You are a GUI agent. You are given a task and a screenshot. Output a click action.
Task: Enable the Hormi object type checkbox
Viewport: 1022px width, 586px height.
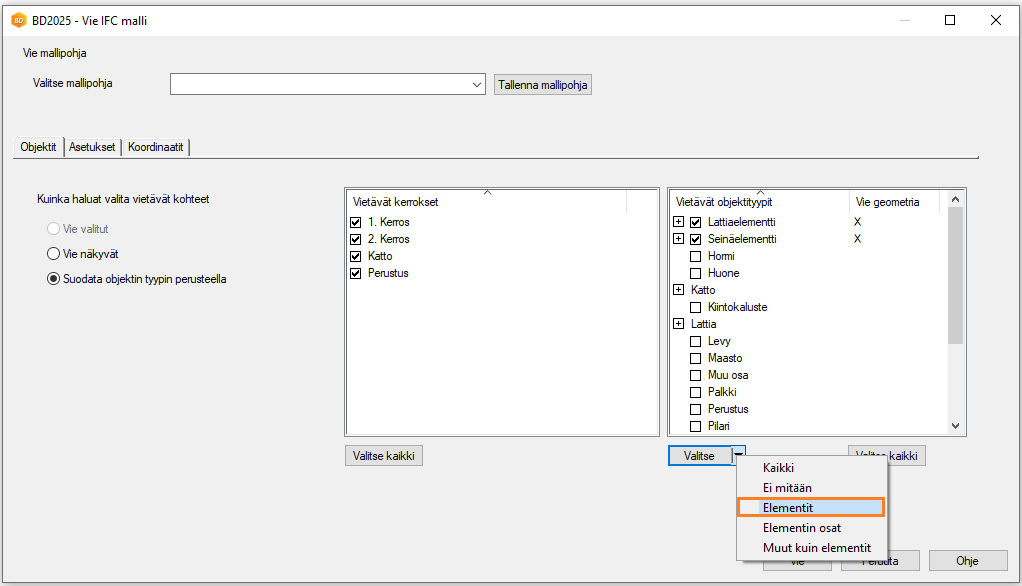click(x=696, y=256)
